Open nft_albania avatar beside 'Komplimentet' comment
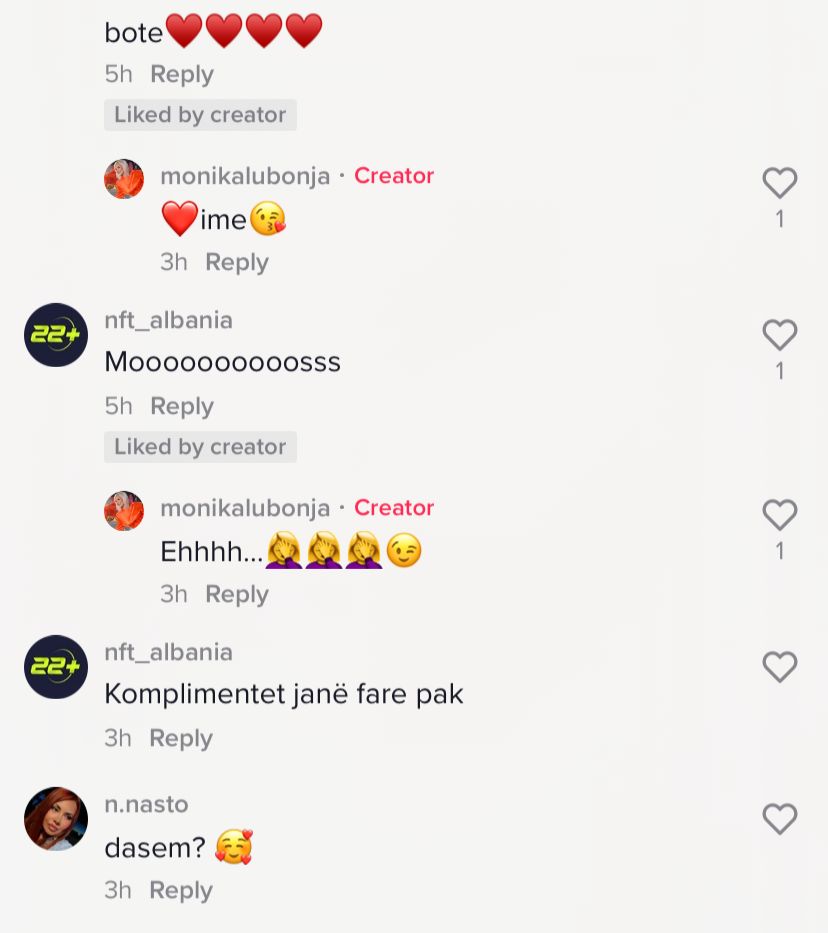828x933 pixels. point(56,667)
